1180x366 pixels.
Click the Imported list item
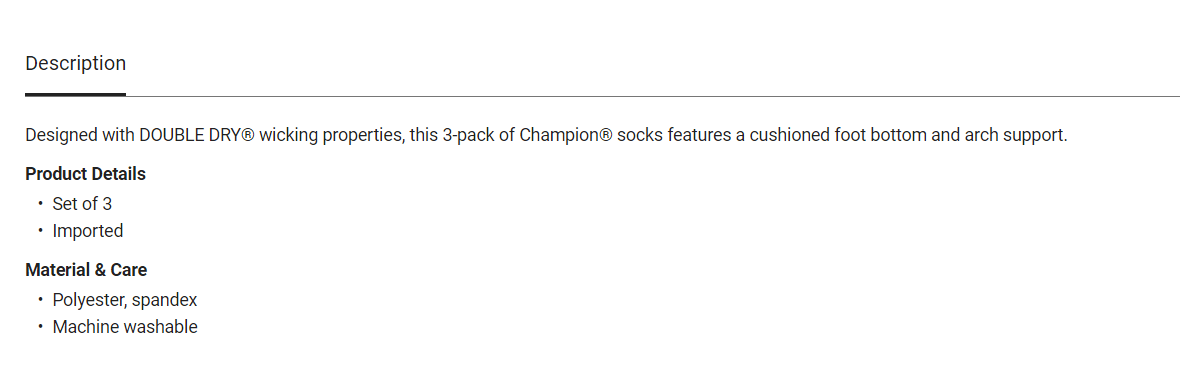pos(87,230)
